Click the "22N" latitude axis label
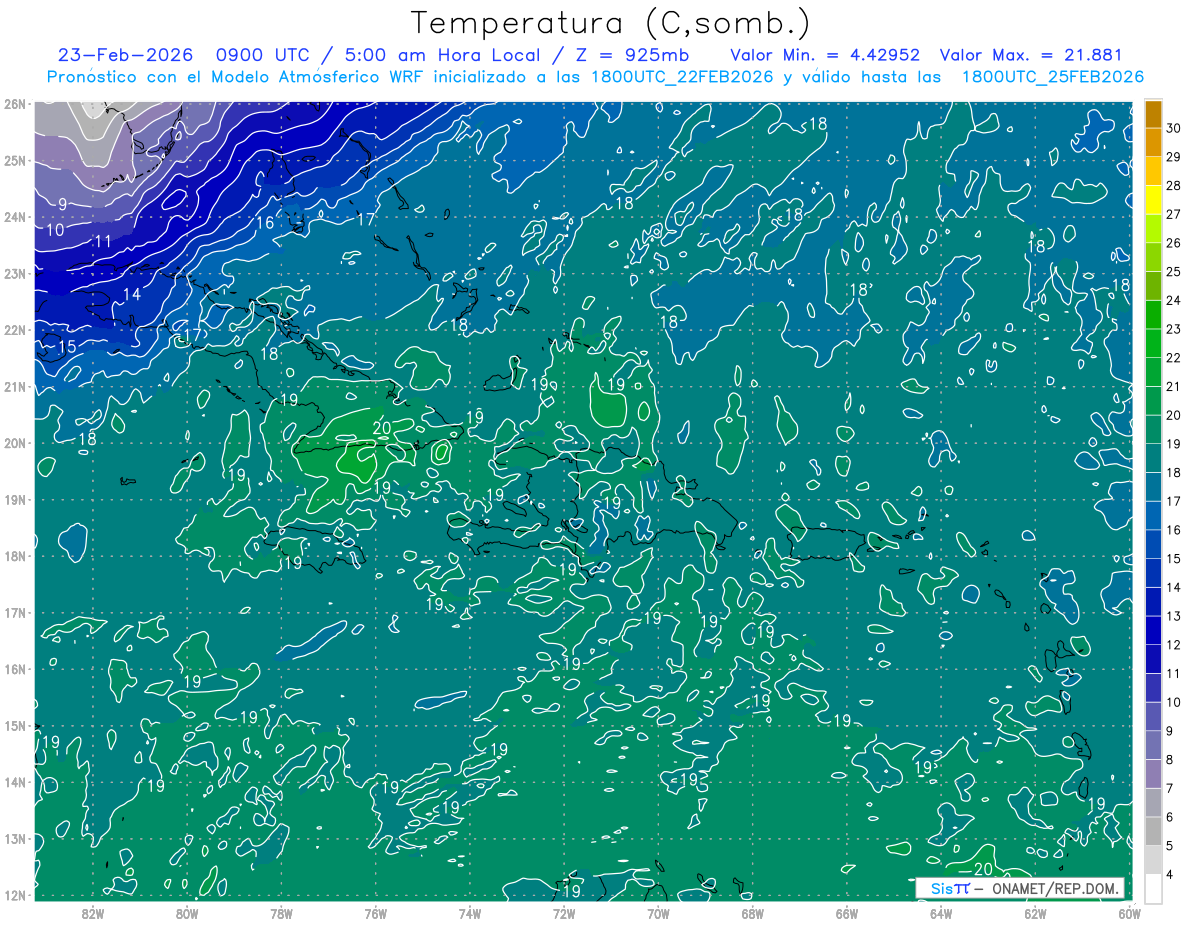1200x927 pixels. pos(14,330)
